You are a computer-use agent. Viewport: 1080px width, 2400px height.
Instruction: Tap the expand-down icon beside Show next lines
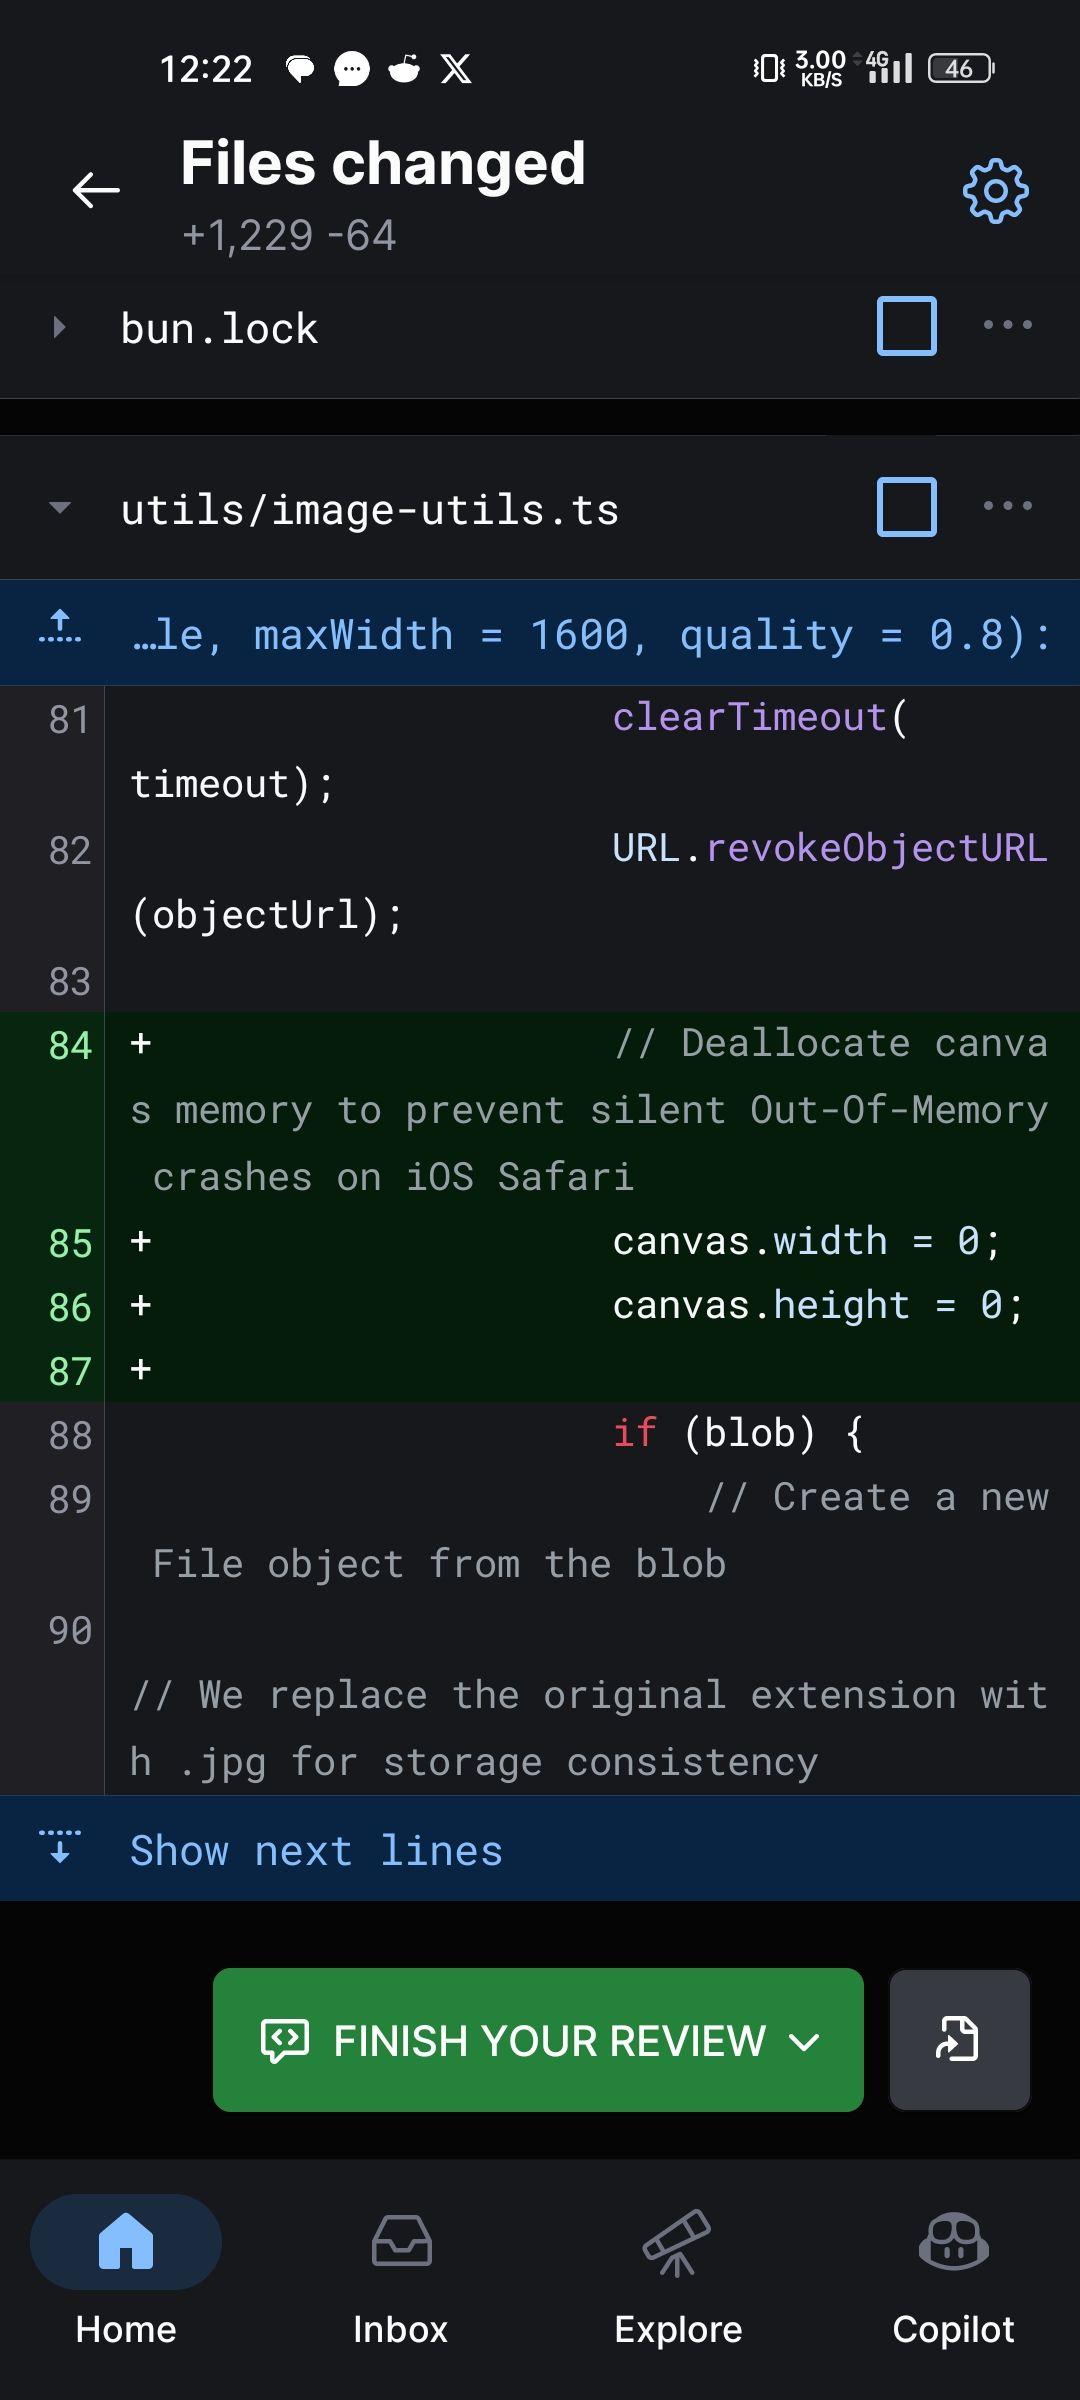click(60, 1846)
